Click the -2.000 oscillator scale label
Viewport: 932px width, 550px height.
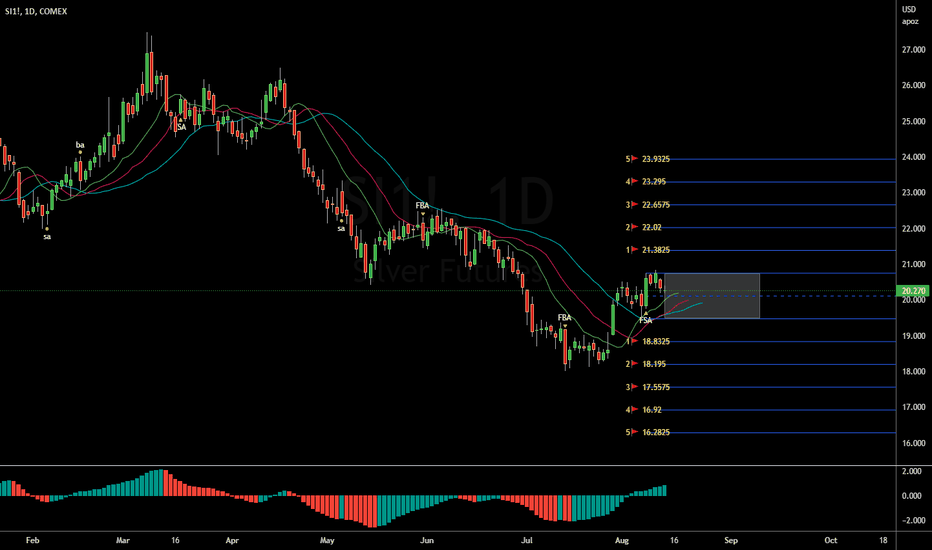pyautogui.click(x=911, y=520)
